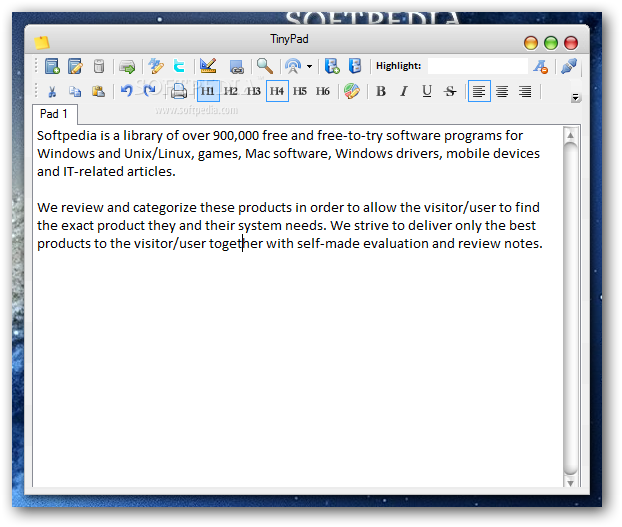The image size is (622, 527).
Task: Click the edit pad pencil notebook icon
Action: (x=75, y=66)
